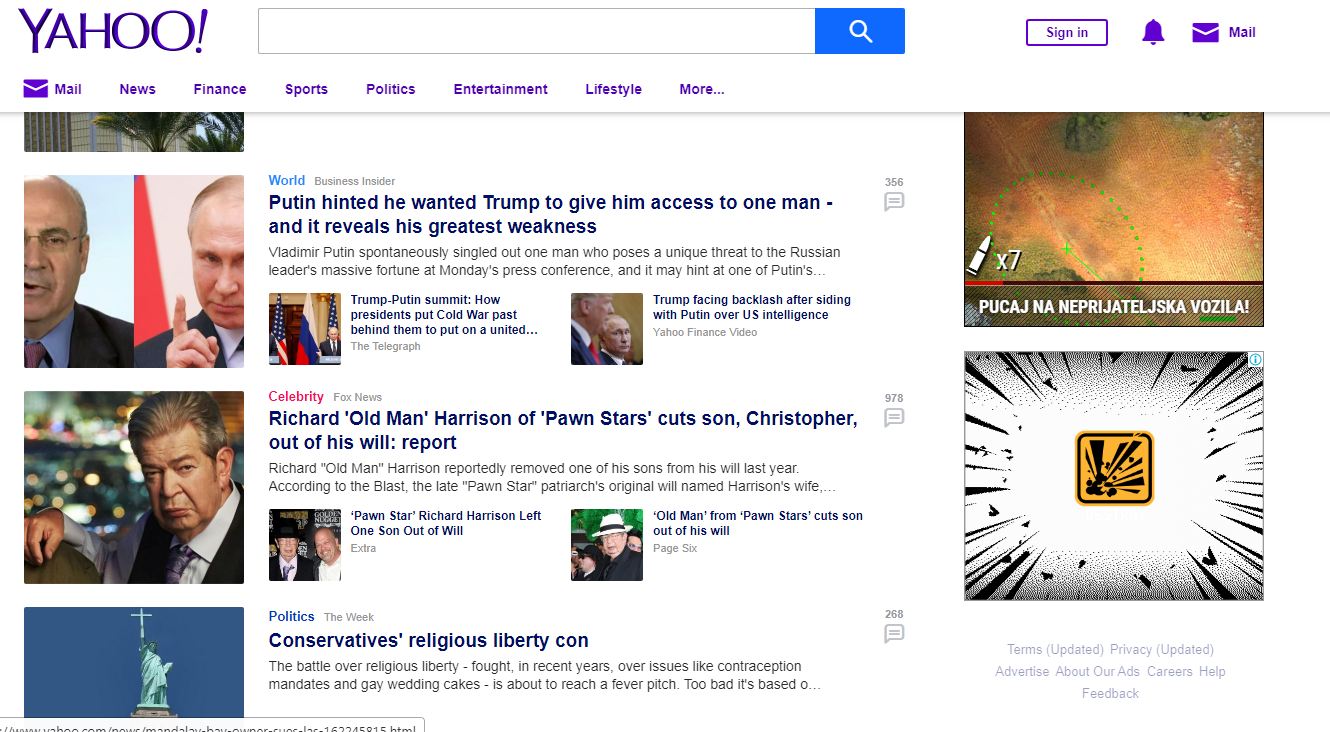Go to the Finance section
The width and height of the screenshot is (1330, 732).
(x=220, y=89)
